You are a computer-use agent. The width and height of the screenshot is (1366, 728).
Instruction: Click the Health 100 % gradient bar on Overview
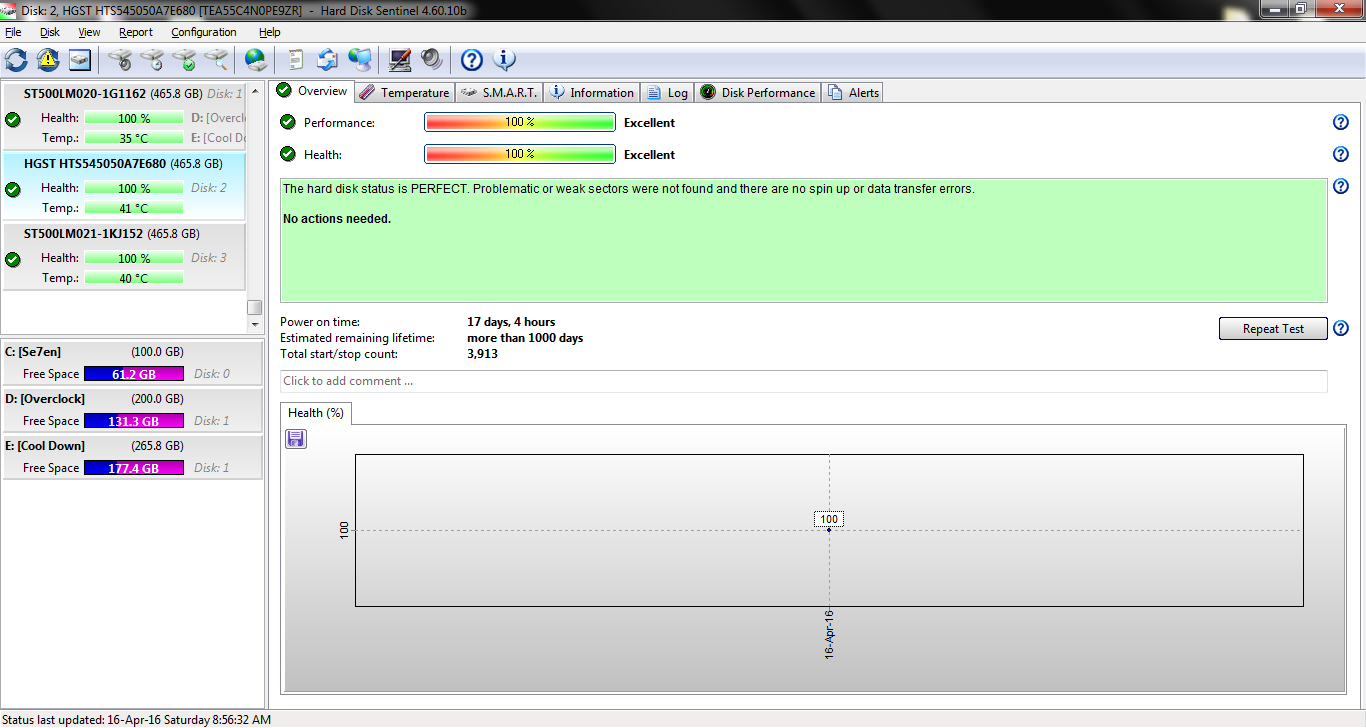pos(520,154)
